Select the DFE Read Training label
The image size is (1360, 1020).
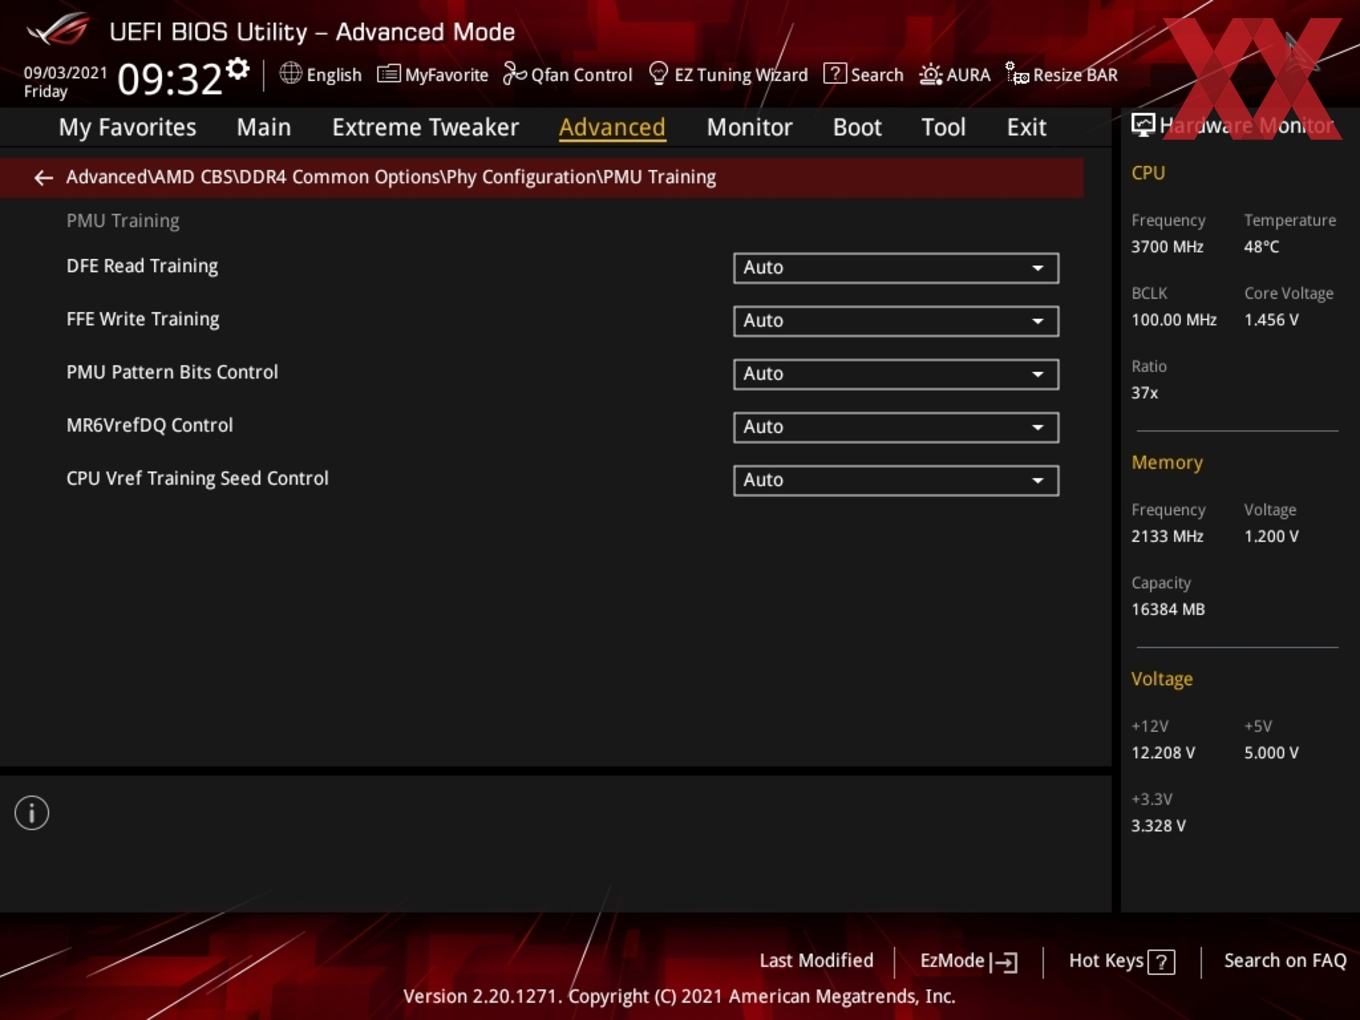[x=142, y=266]
